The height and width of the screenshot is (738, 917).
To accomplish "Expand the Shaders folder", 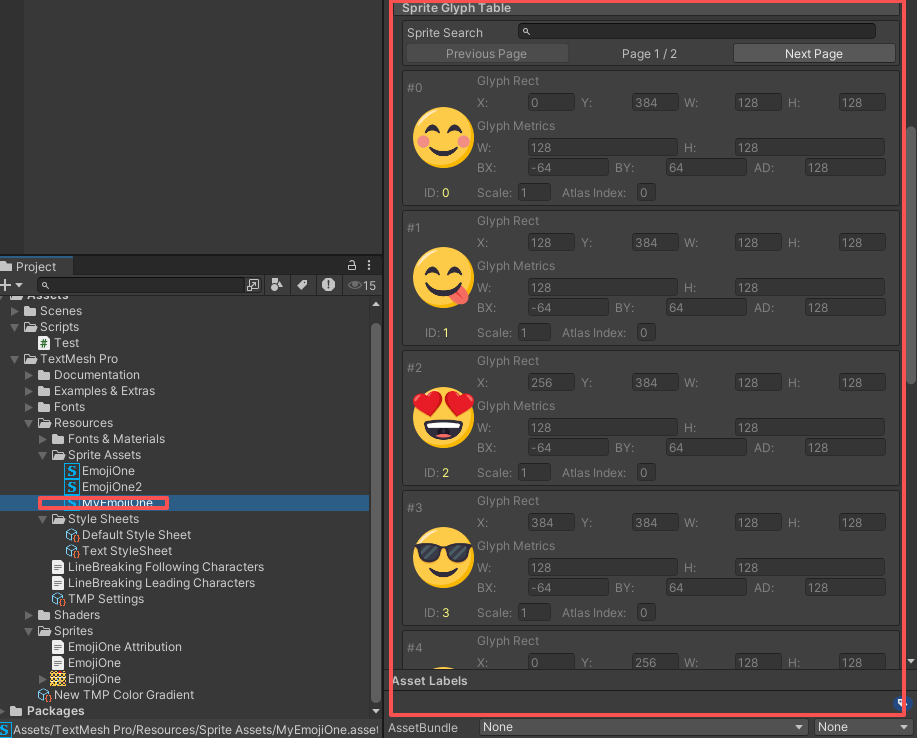I will (29, 615).
